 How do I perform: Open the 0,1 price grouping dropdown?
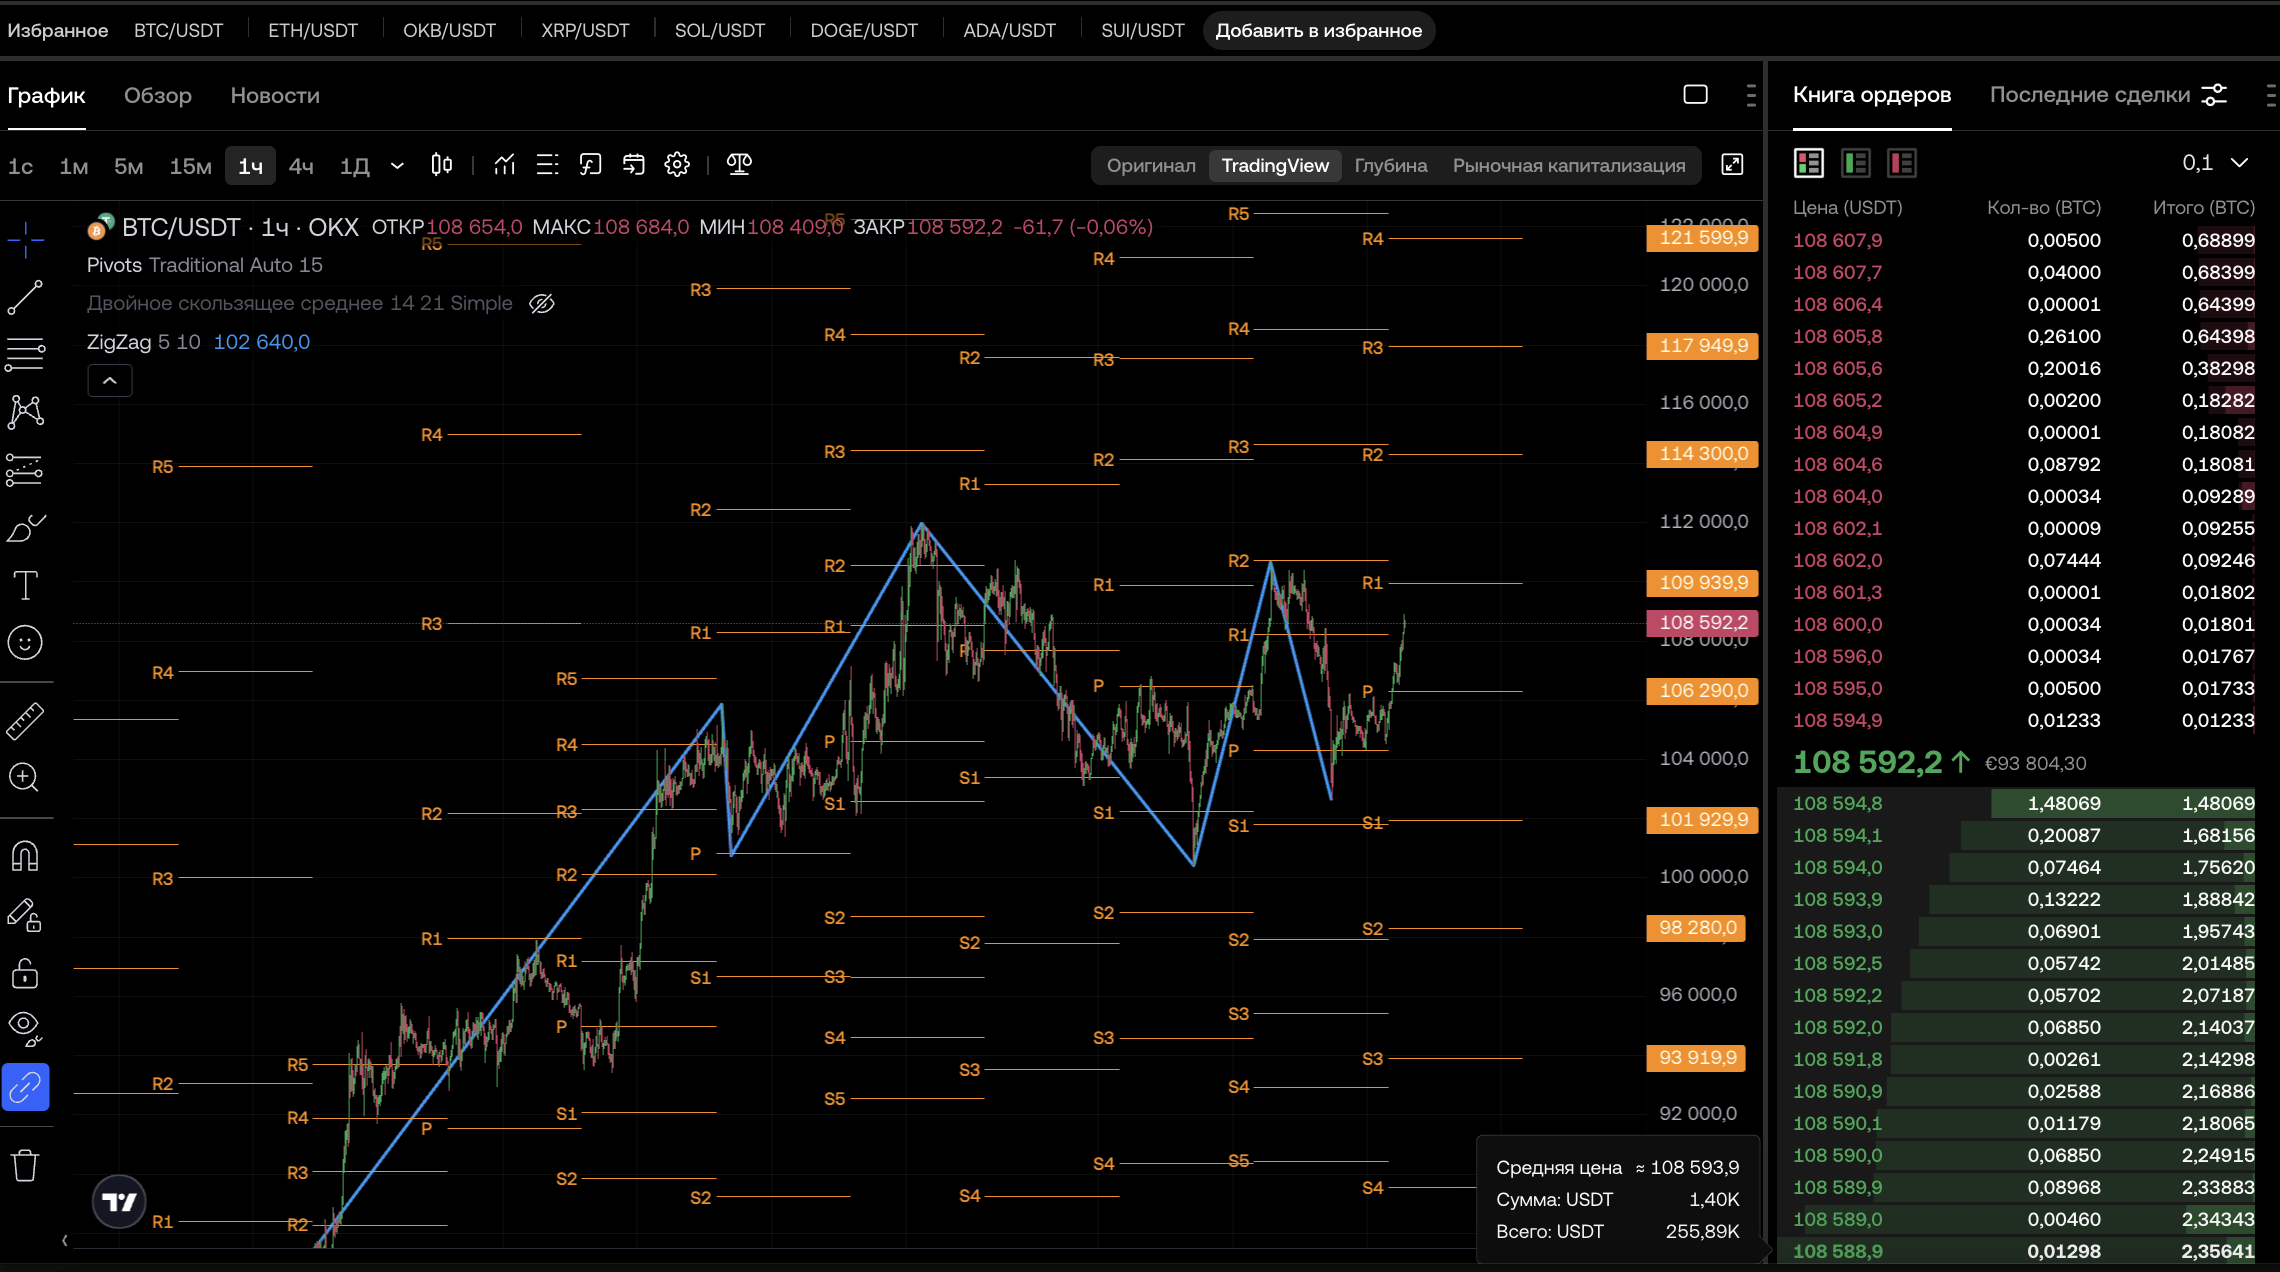click(2214, 163)
